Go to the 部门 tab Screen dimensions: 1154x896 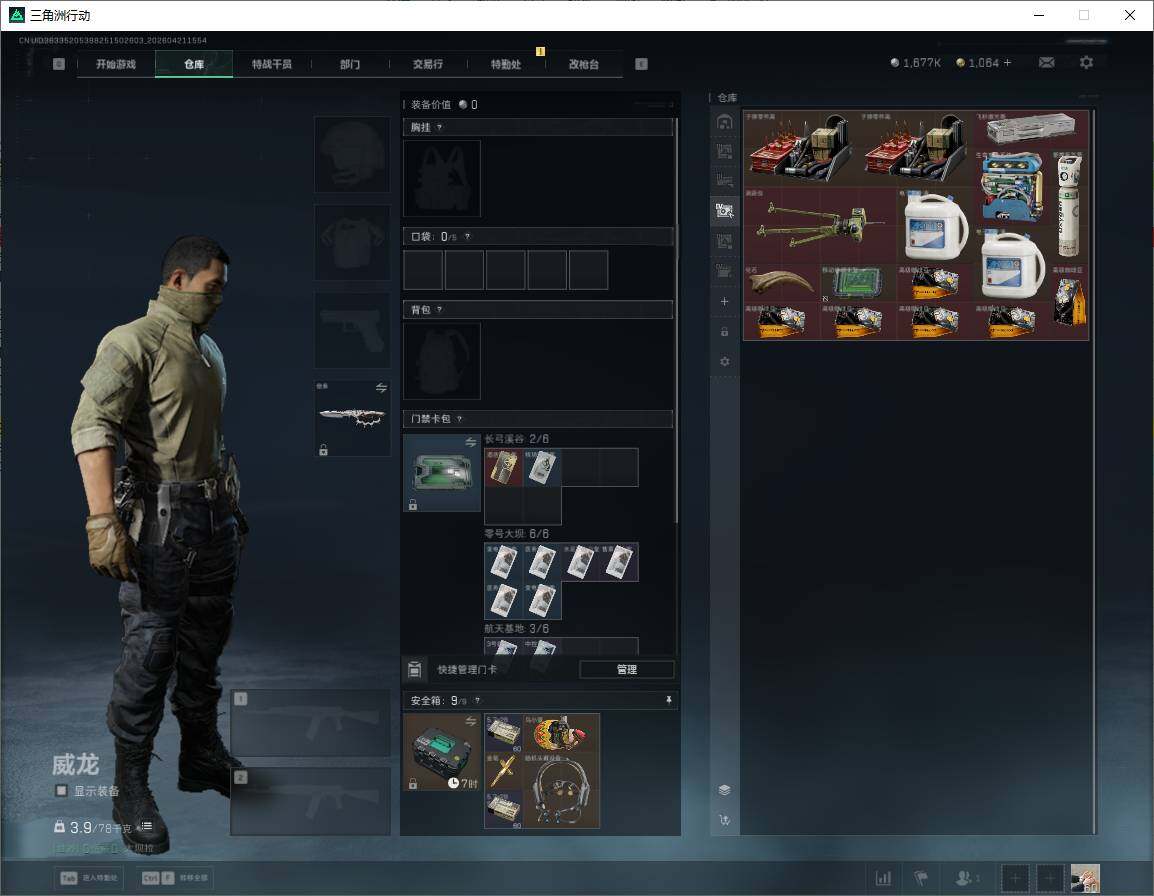350,64
